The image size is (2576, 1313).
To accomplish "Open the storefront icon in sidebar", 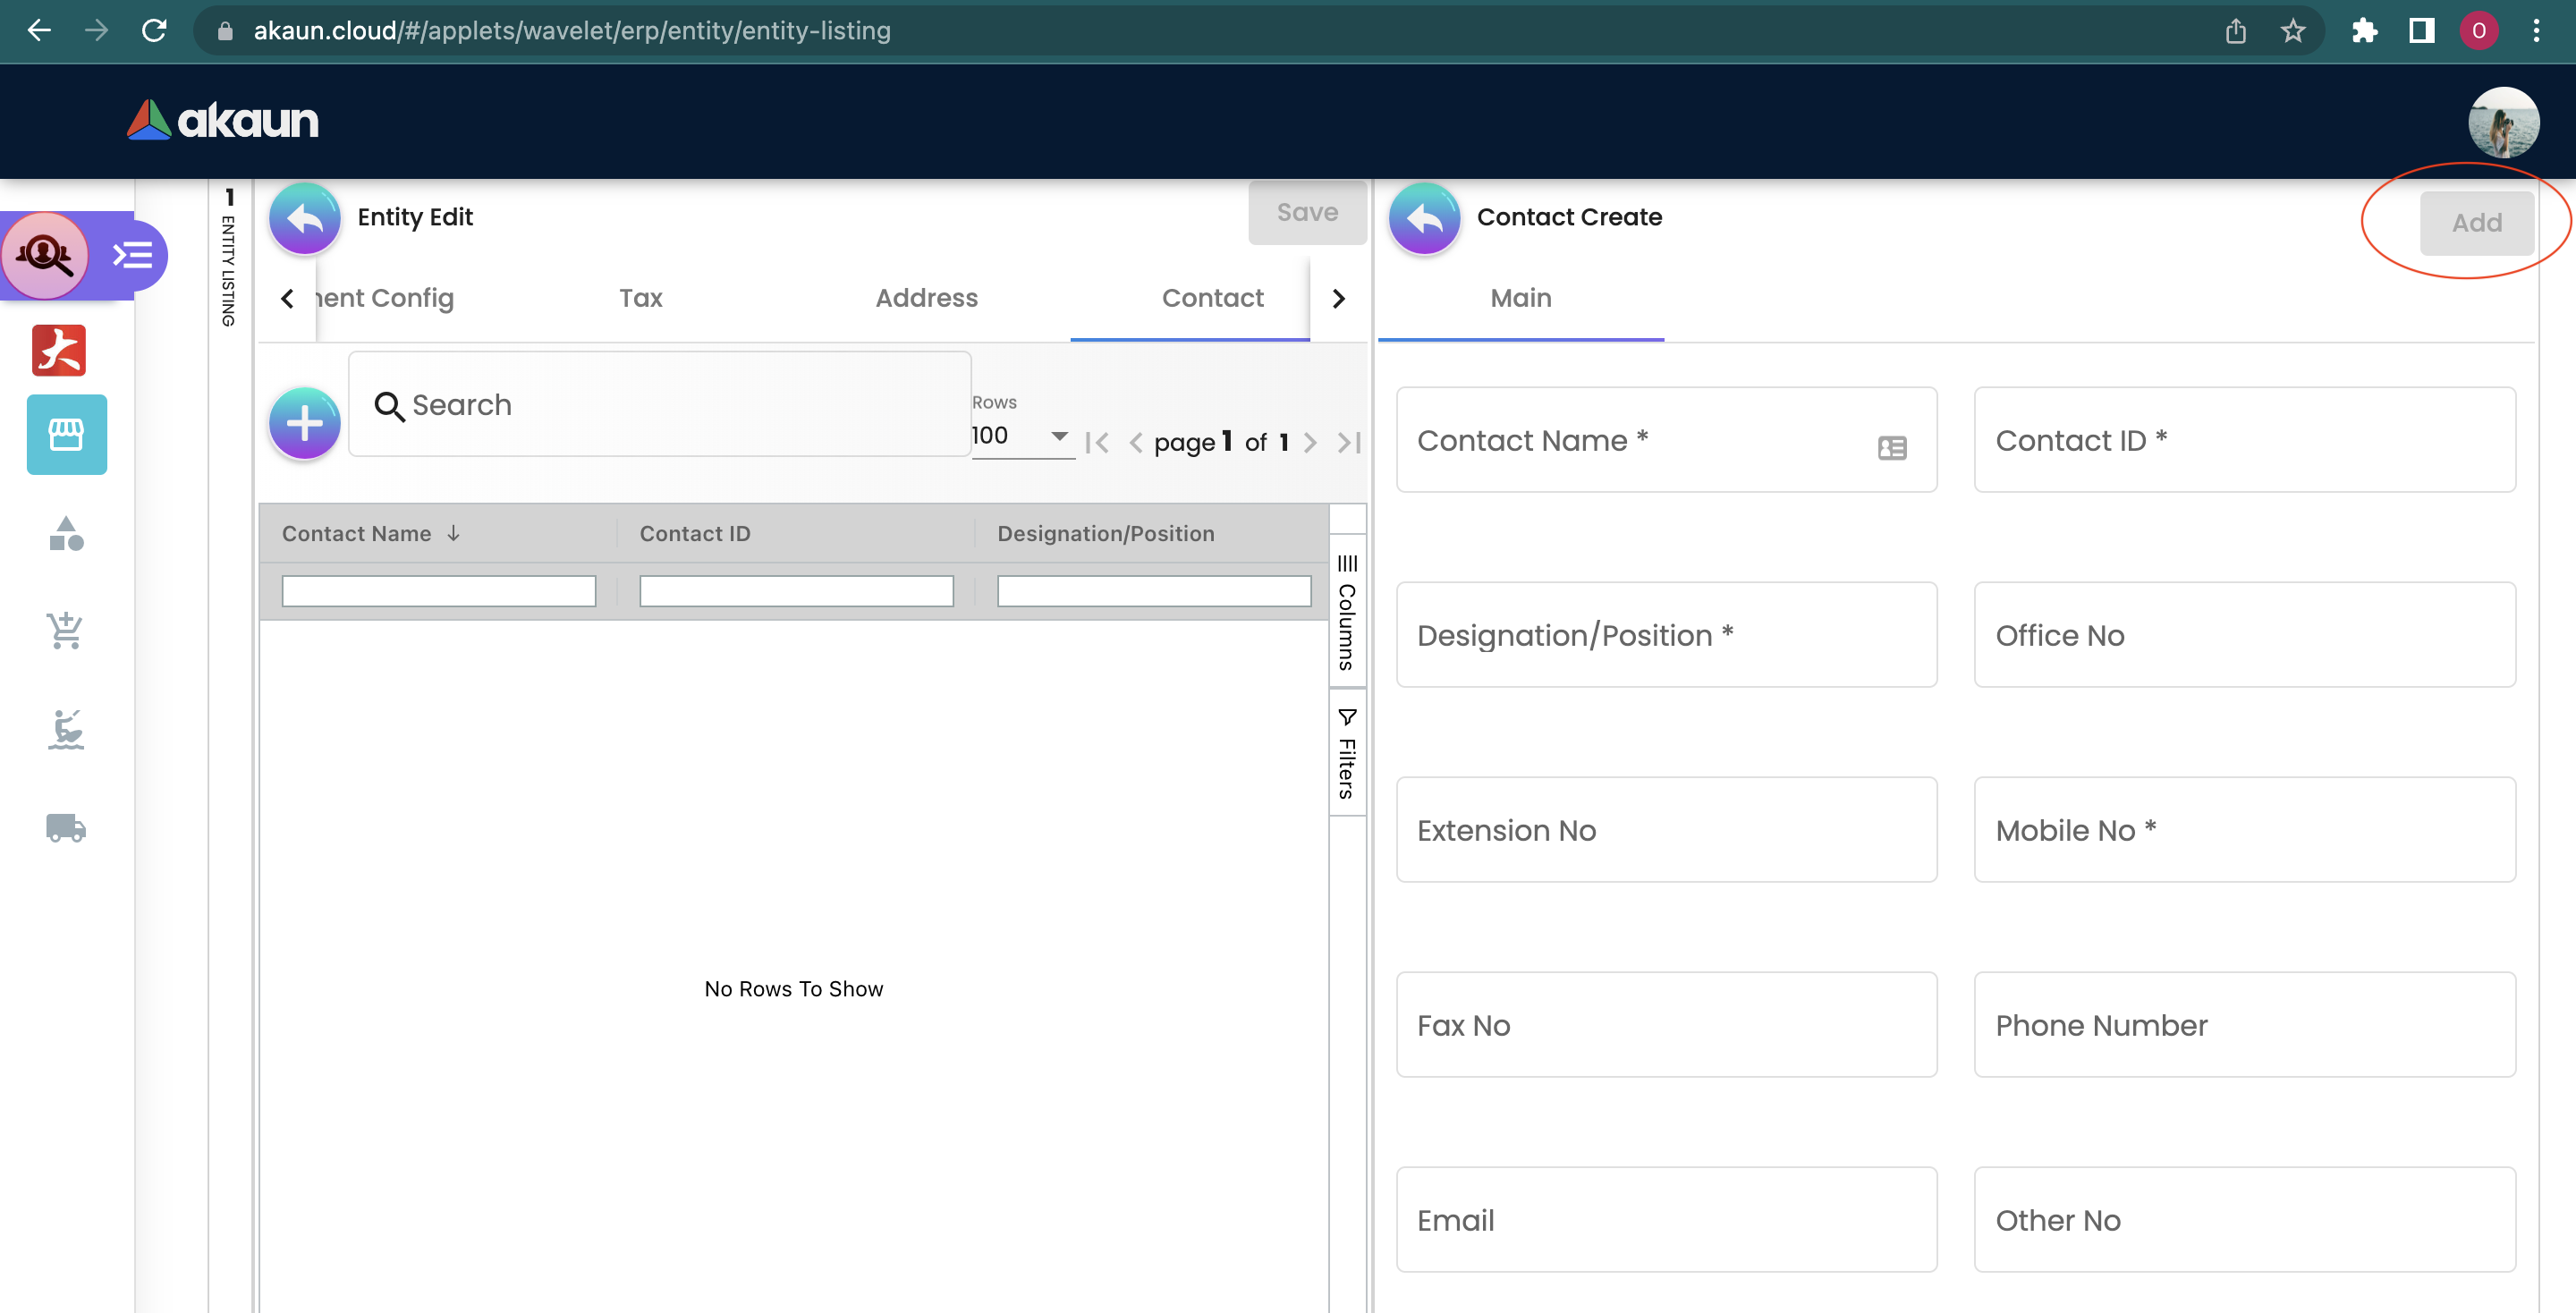I will click(66, 434).
